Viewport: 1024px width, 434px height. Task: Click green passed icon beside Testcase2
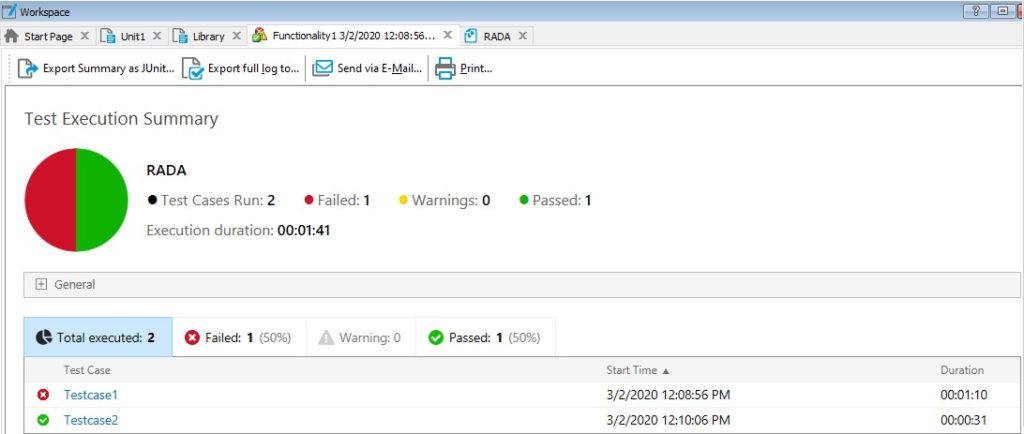click(x=43, y=420)
